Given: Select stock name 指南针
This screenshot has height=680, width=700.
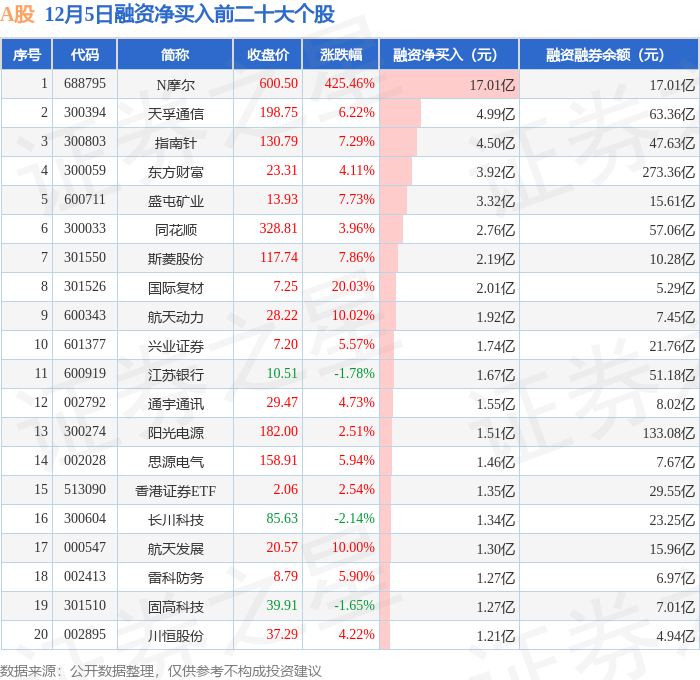Looking at the screenshot, I should (x=175, y=143).
